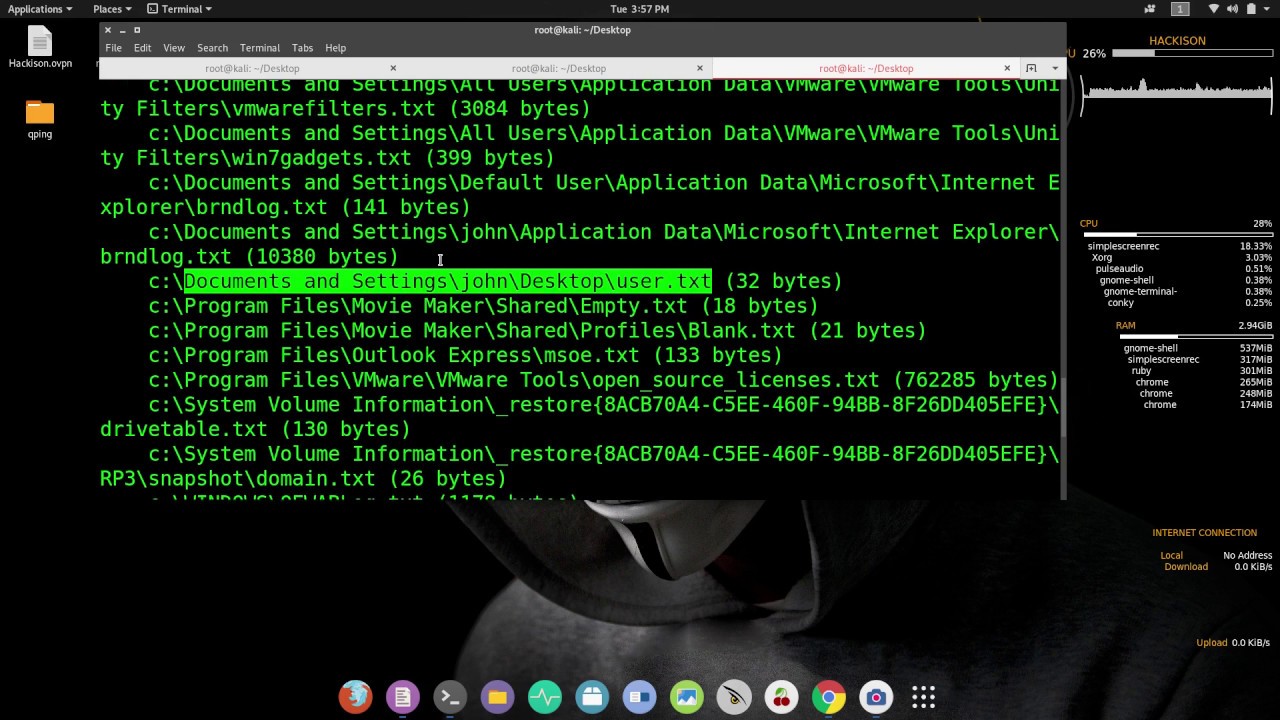Click the drivetable.txt (130 bytes) line
The width and height of the screenshot is (1280, 720).
tap(255, 429)
